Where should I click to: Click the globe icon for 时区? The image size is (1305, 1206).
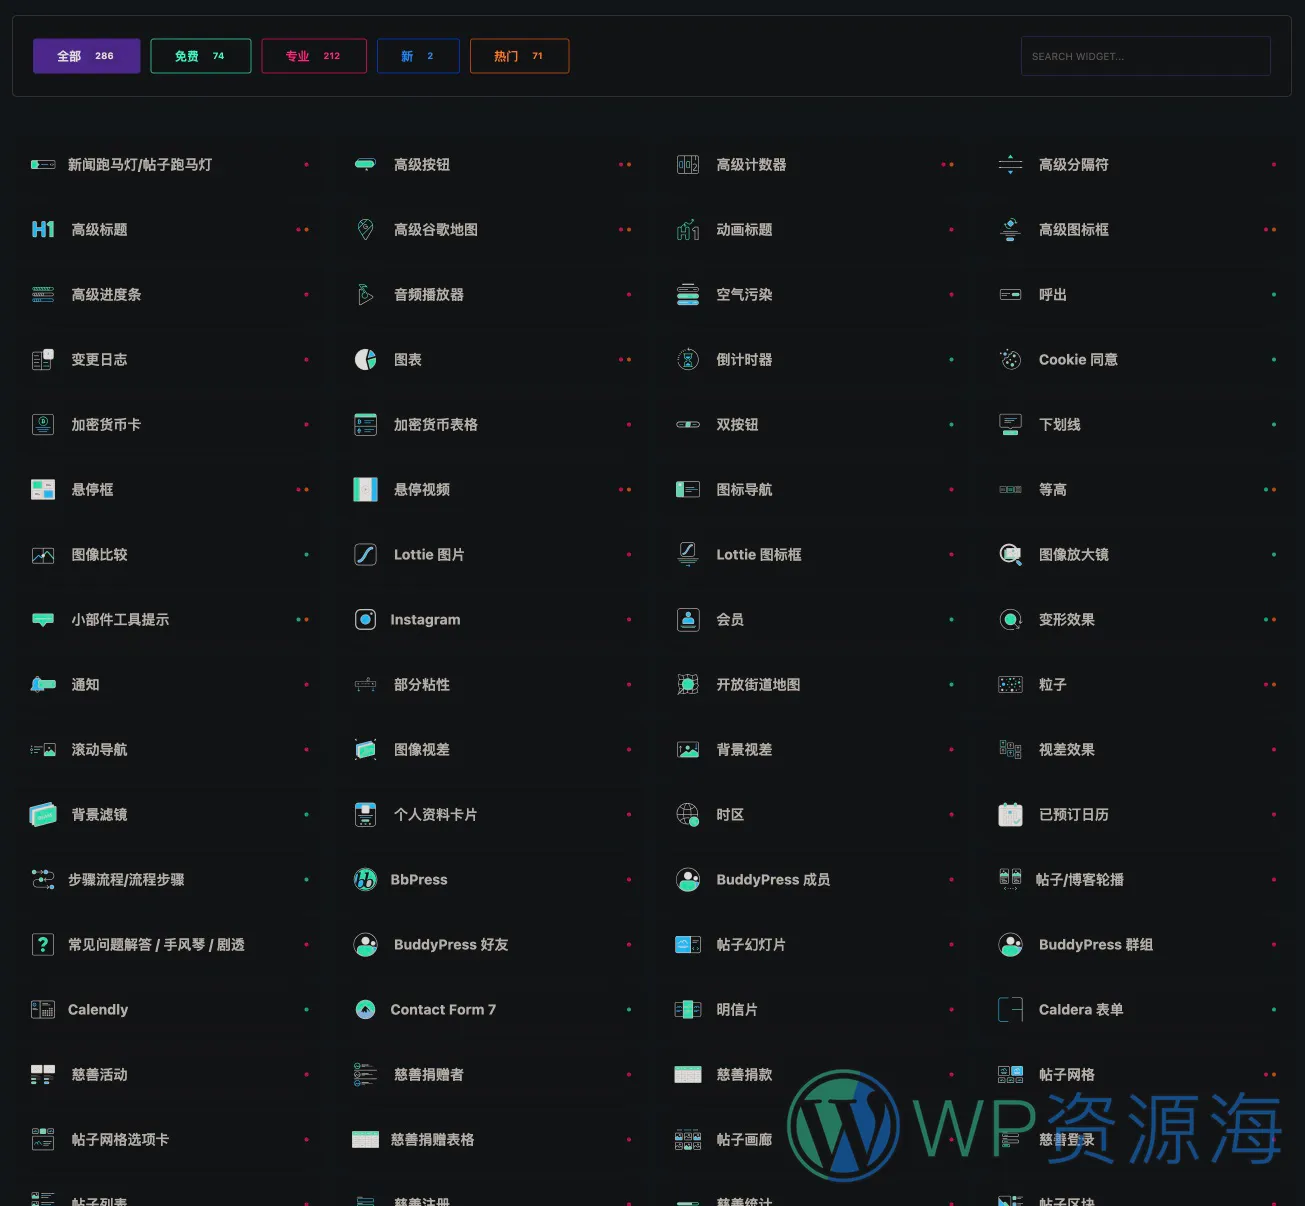pos(688,815)
